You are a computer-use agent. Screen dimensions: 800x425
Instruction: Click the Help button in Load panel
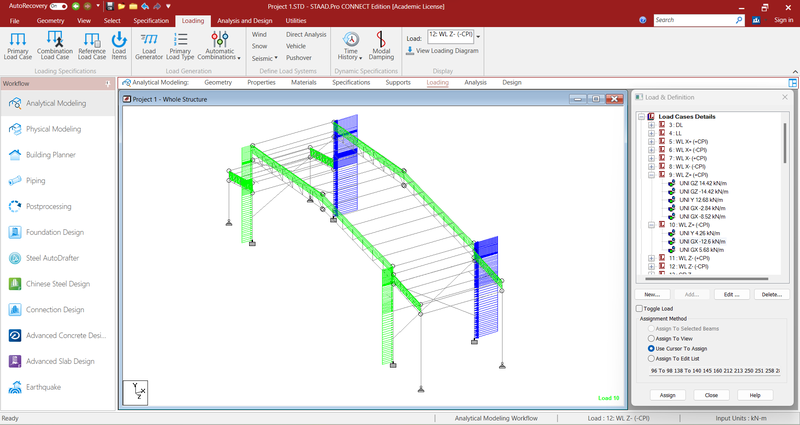tap(755, 395)
